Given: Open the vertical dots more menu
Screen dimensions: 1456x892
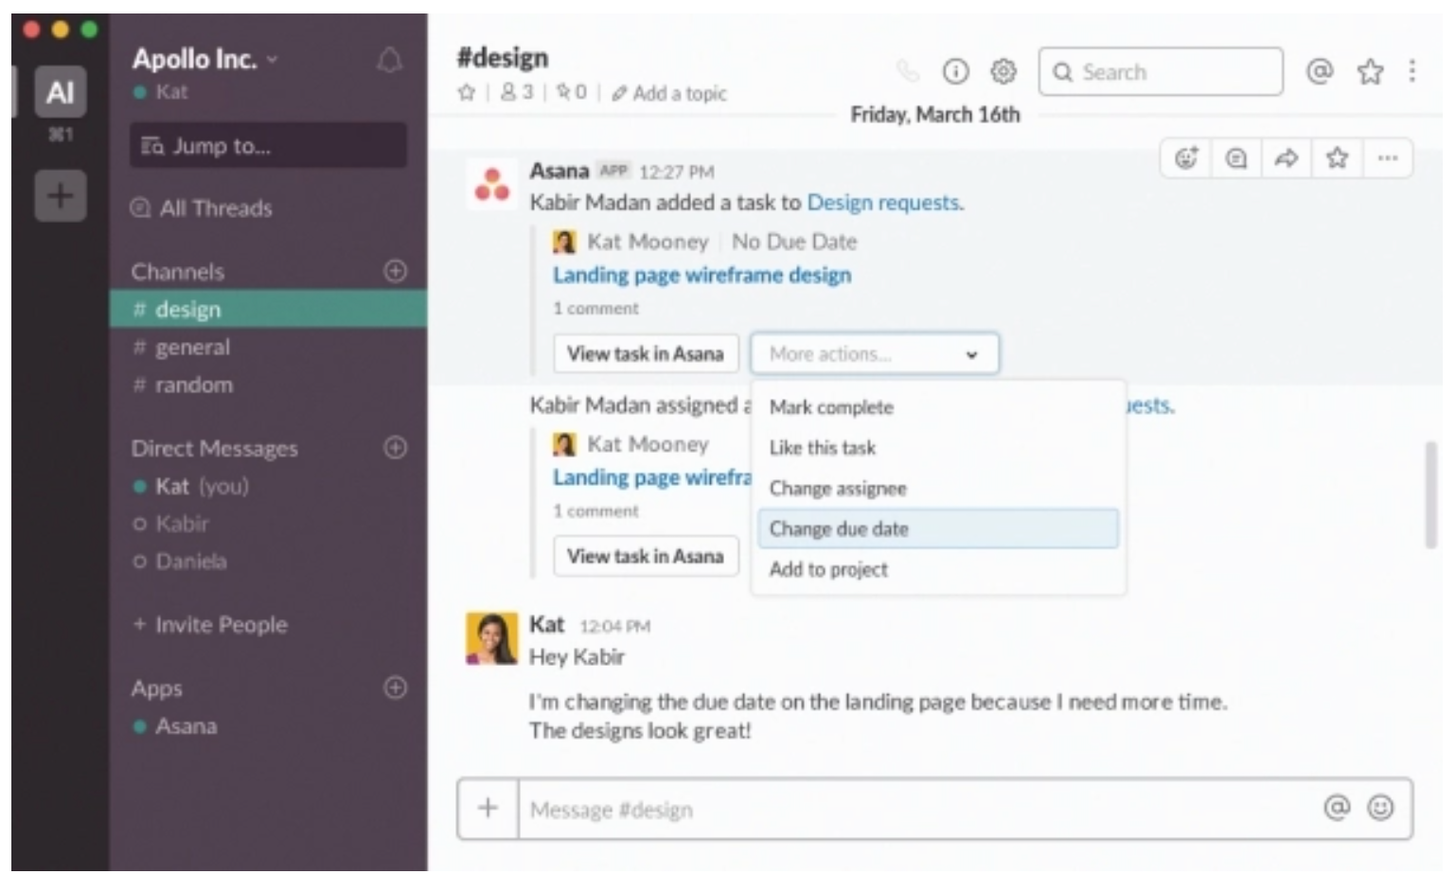Looking at the screenshot, I should tap(1412, 71).
